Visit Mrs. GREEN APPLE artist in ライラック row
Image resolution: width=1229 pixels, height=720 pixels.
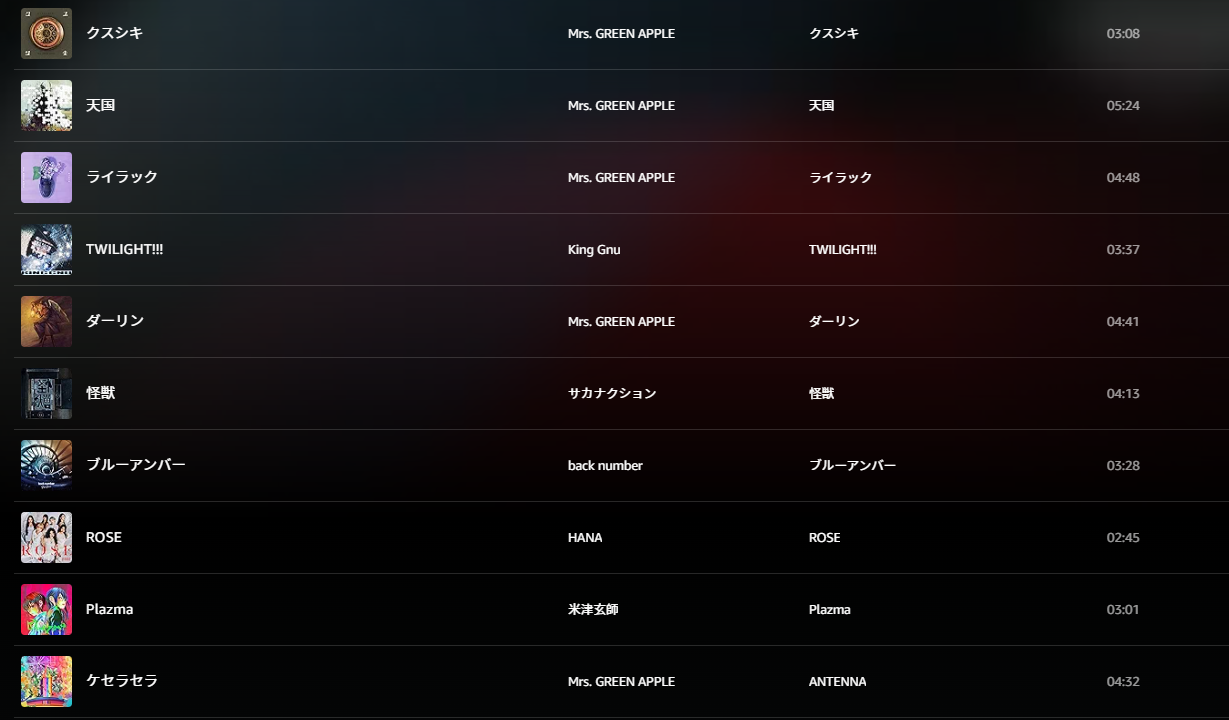(x=621, y=177)
